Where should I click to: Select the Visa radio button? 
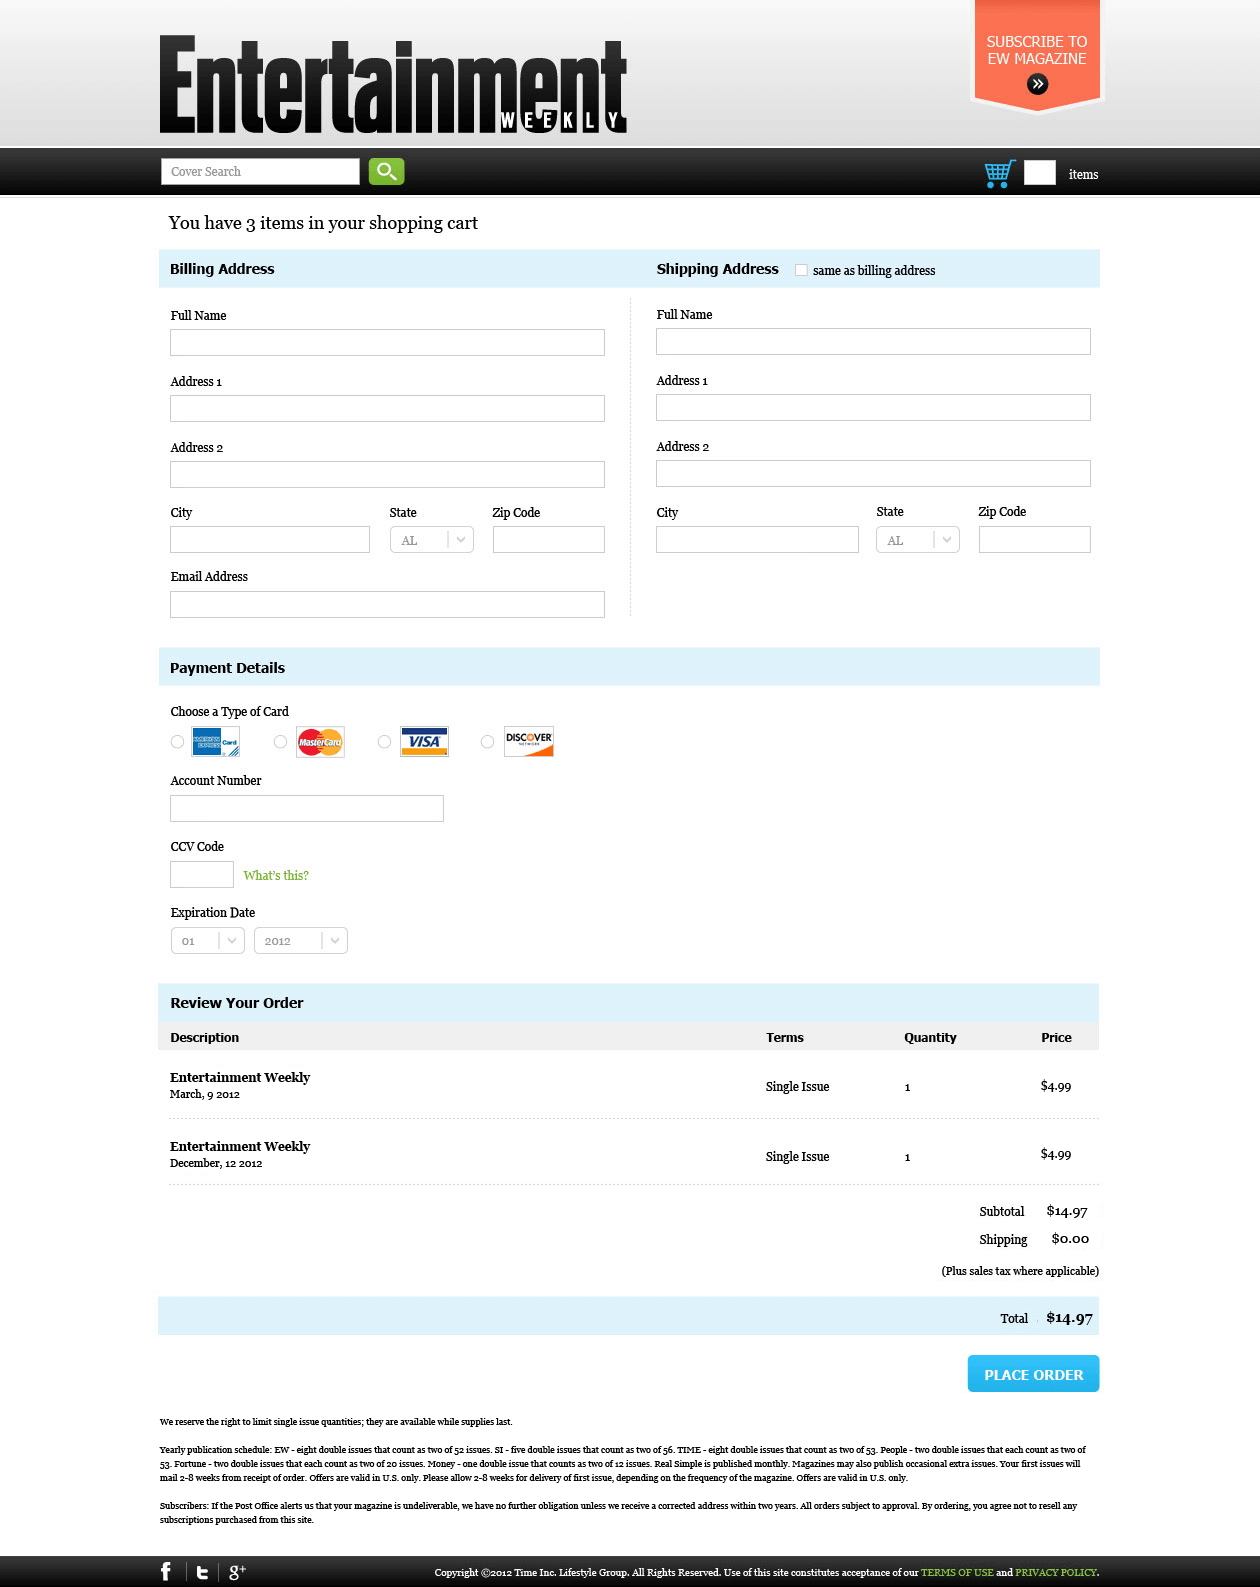(384, 742)
